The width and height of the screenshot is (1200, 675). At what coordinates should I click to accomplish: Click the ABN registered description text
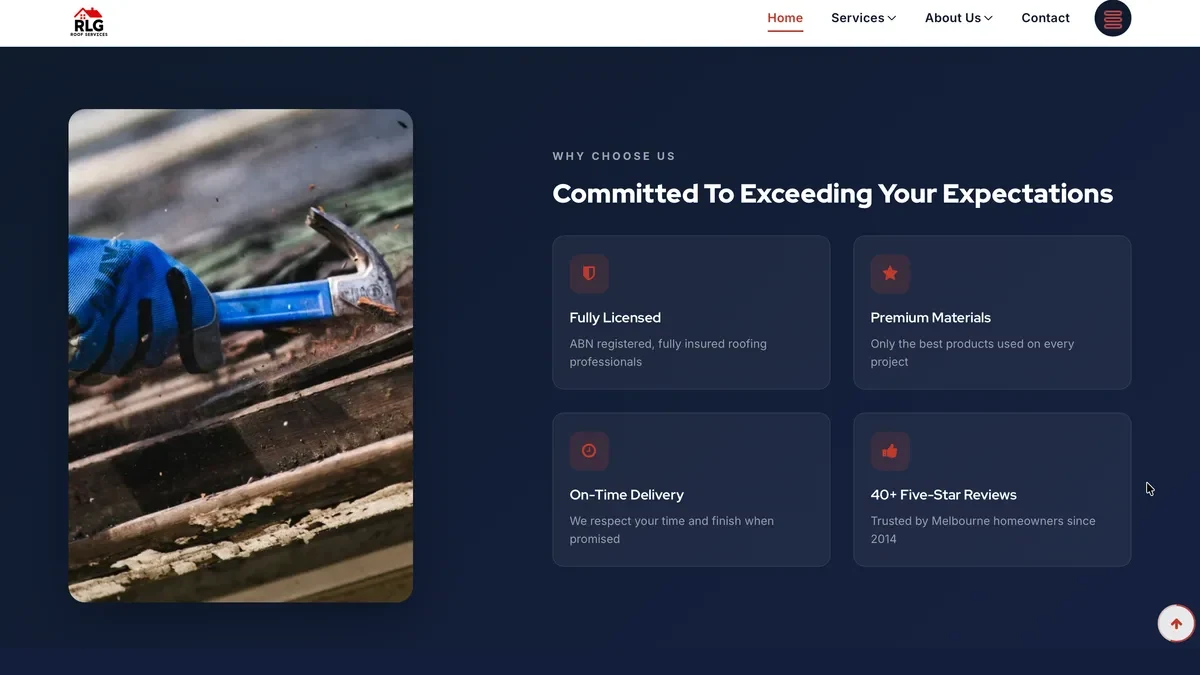[668, 353]
